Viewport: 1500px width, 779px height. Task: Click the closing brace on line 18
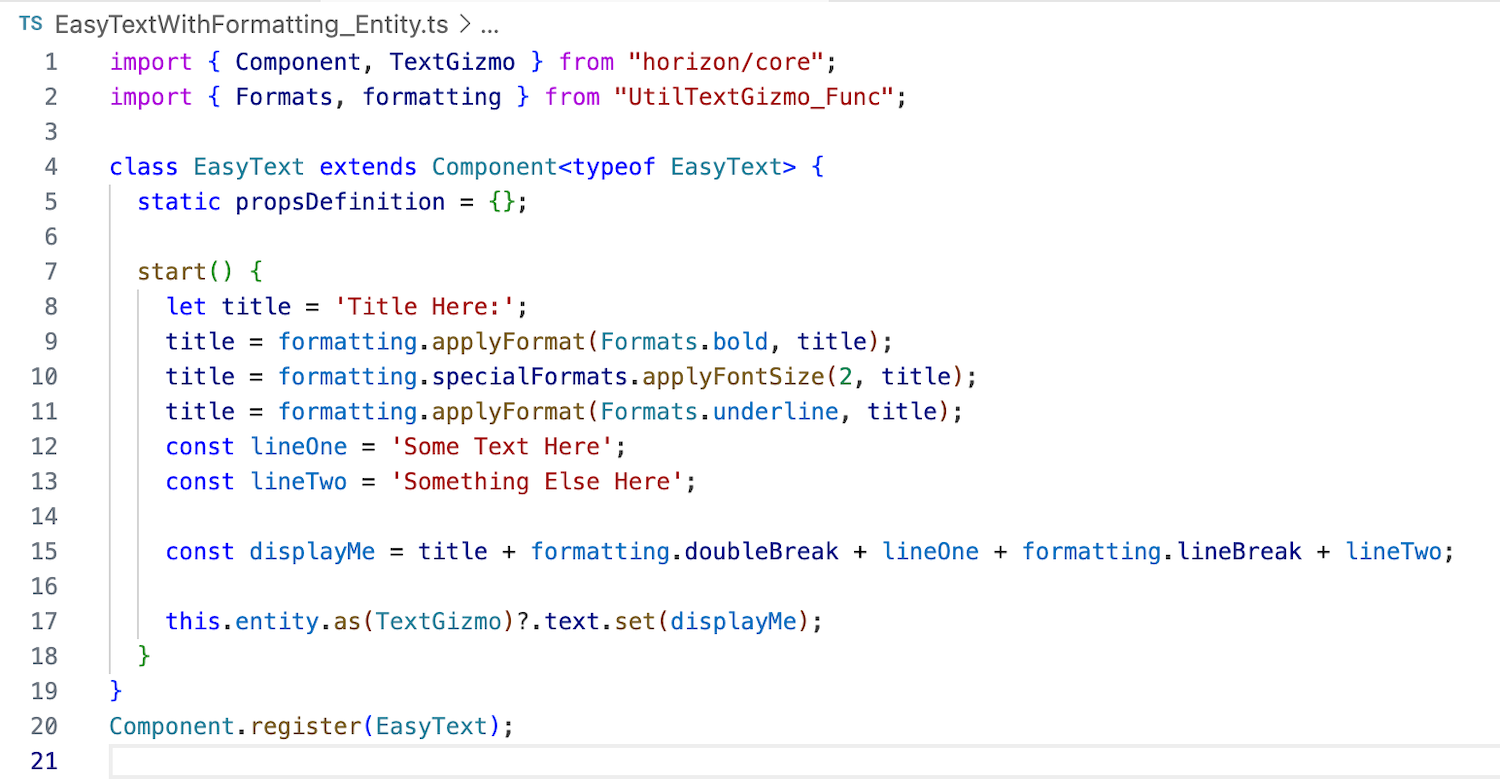(144, 657)
